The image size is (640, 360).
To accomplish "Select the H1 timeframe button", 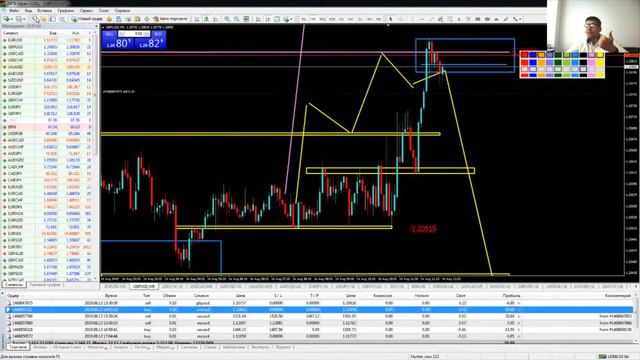I will (341, 19).
